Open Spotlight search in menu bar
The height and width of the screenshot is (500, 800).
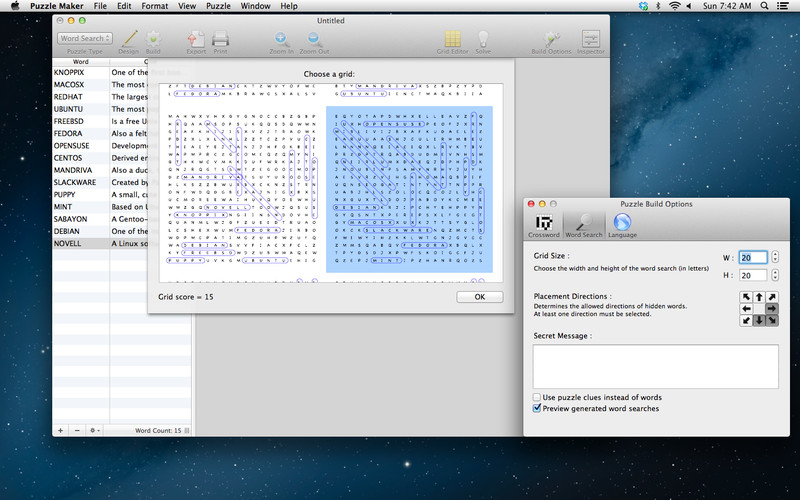coord(764,6)
